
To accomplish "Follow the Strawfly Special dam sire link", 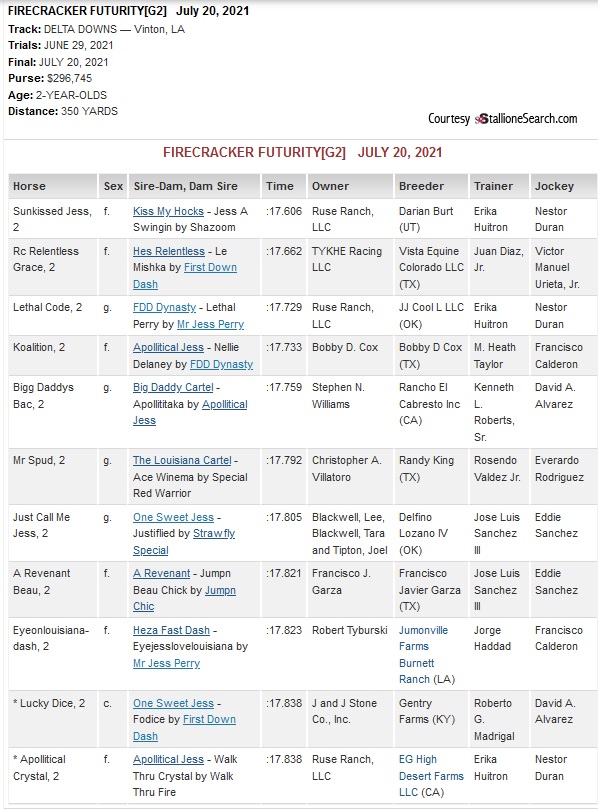I will pyautogui.click(x=184, y=541).
